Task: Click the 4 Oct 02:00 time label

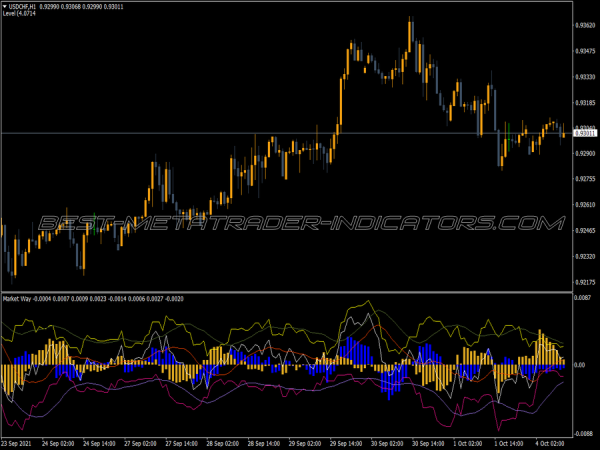Action: pyautogui.click(x=550, y=443)
